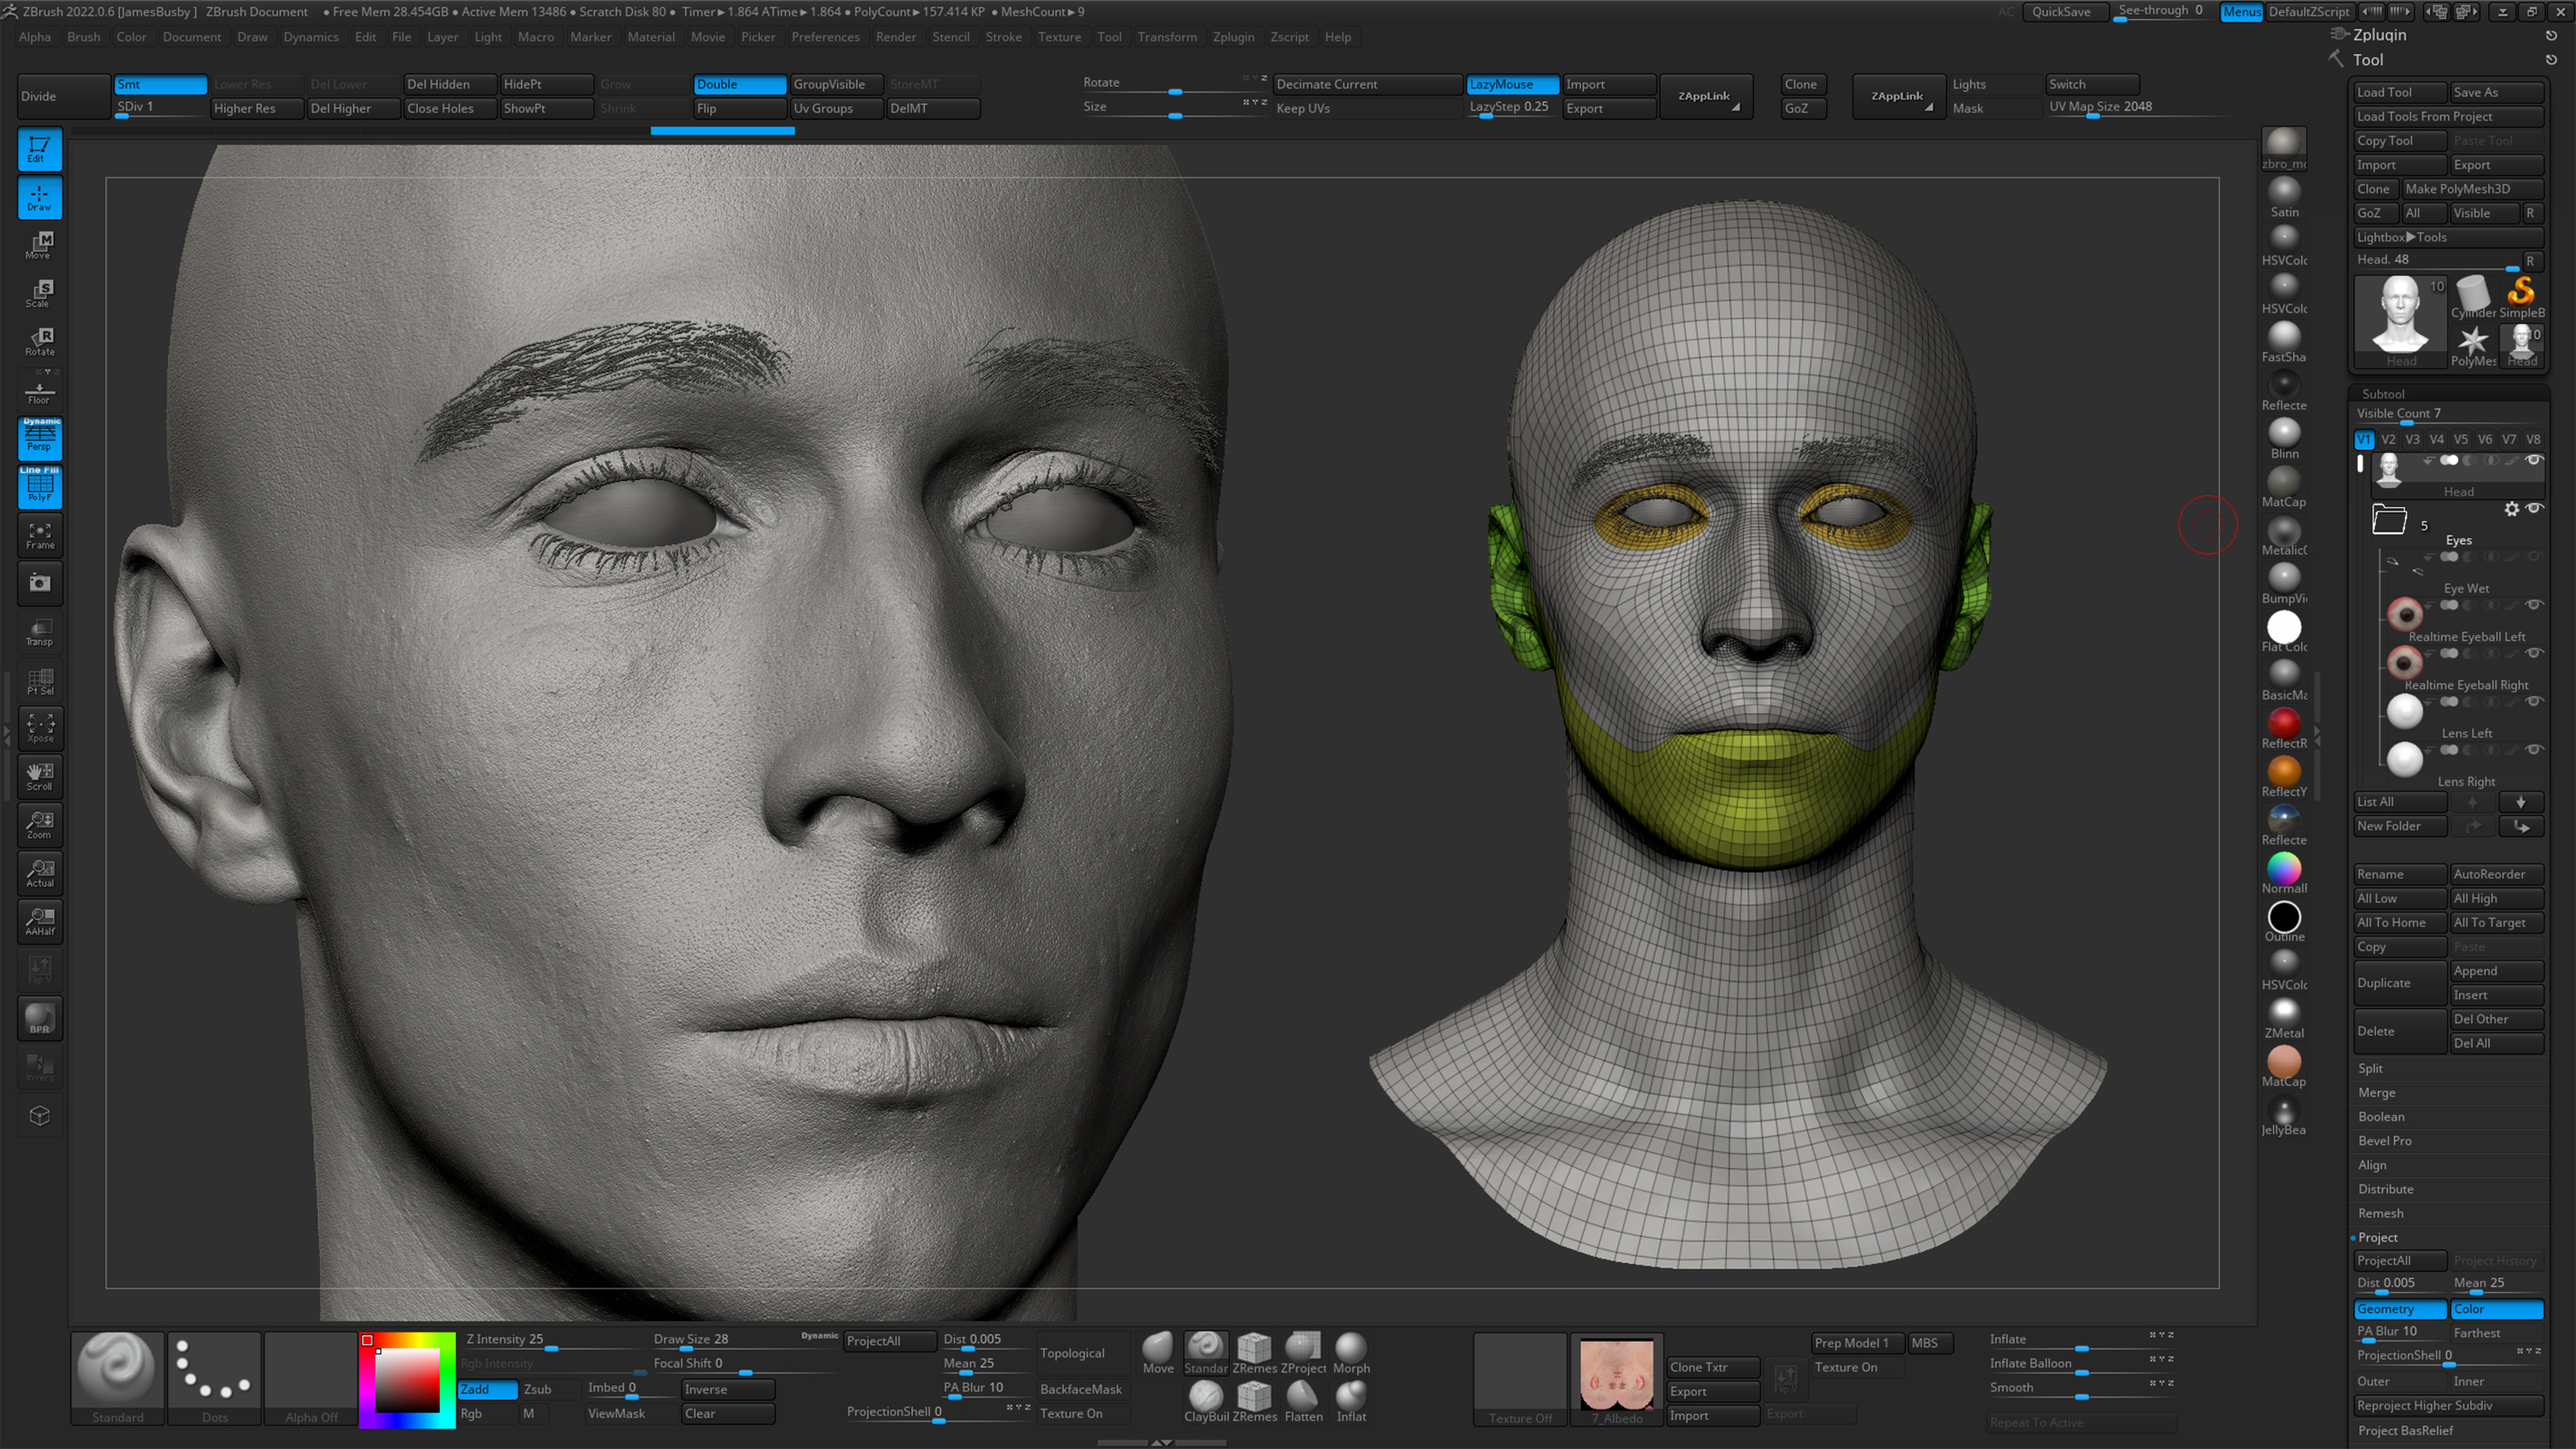Open the Zplugin menu
This screenshot has width=2576, height=1449.
coord(1234,37)
